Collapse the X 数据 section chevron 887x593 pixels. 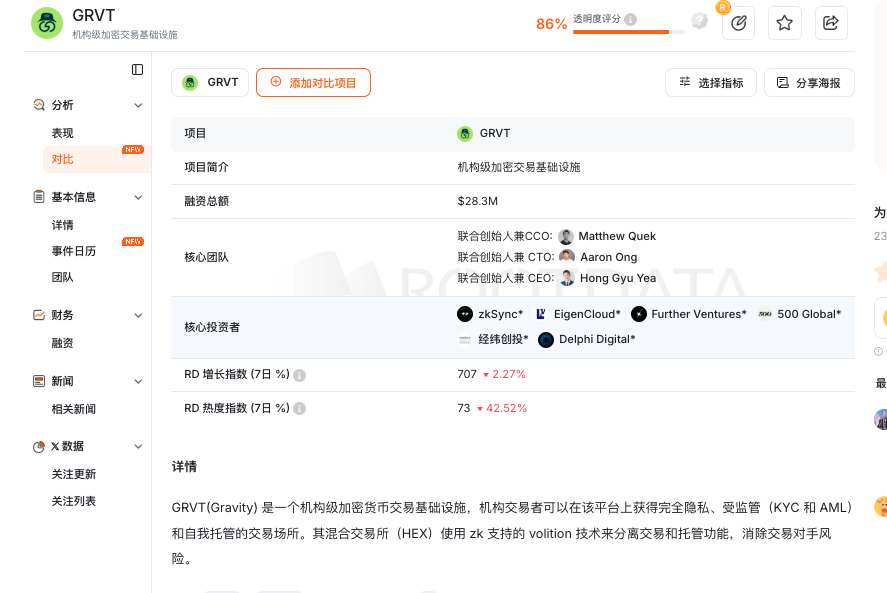(138, 446)
